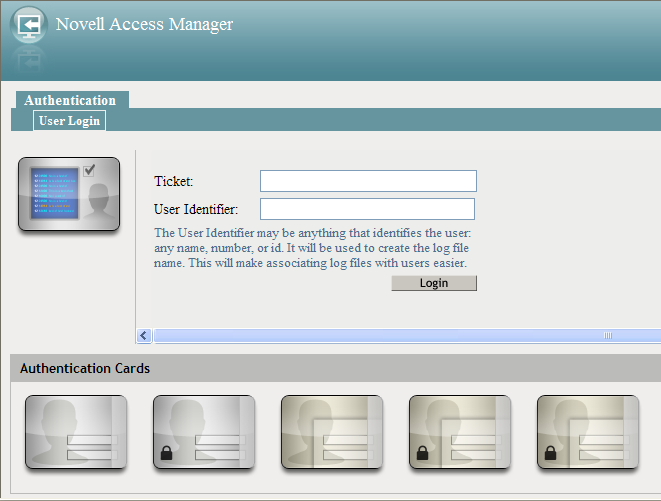Click the User Identifier label
The height and width of the screenshot is (501, 661).
tap(196, 209)
